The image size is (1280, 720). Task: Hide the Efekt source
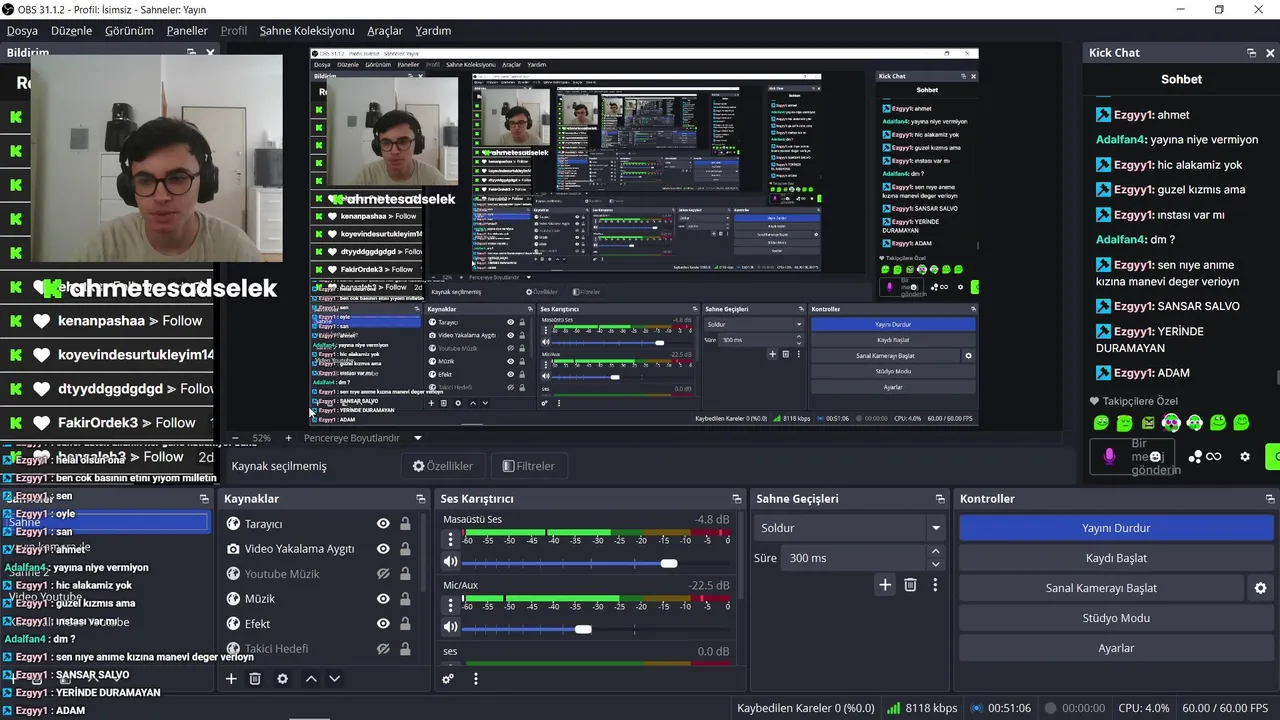pyautogui.click(x=383, y=624)
